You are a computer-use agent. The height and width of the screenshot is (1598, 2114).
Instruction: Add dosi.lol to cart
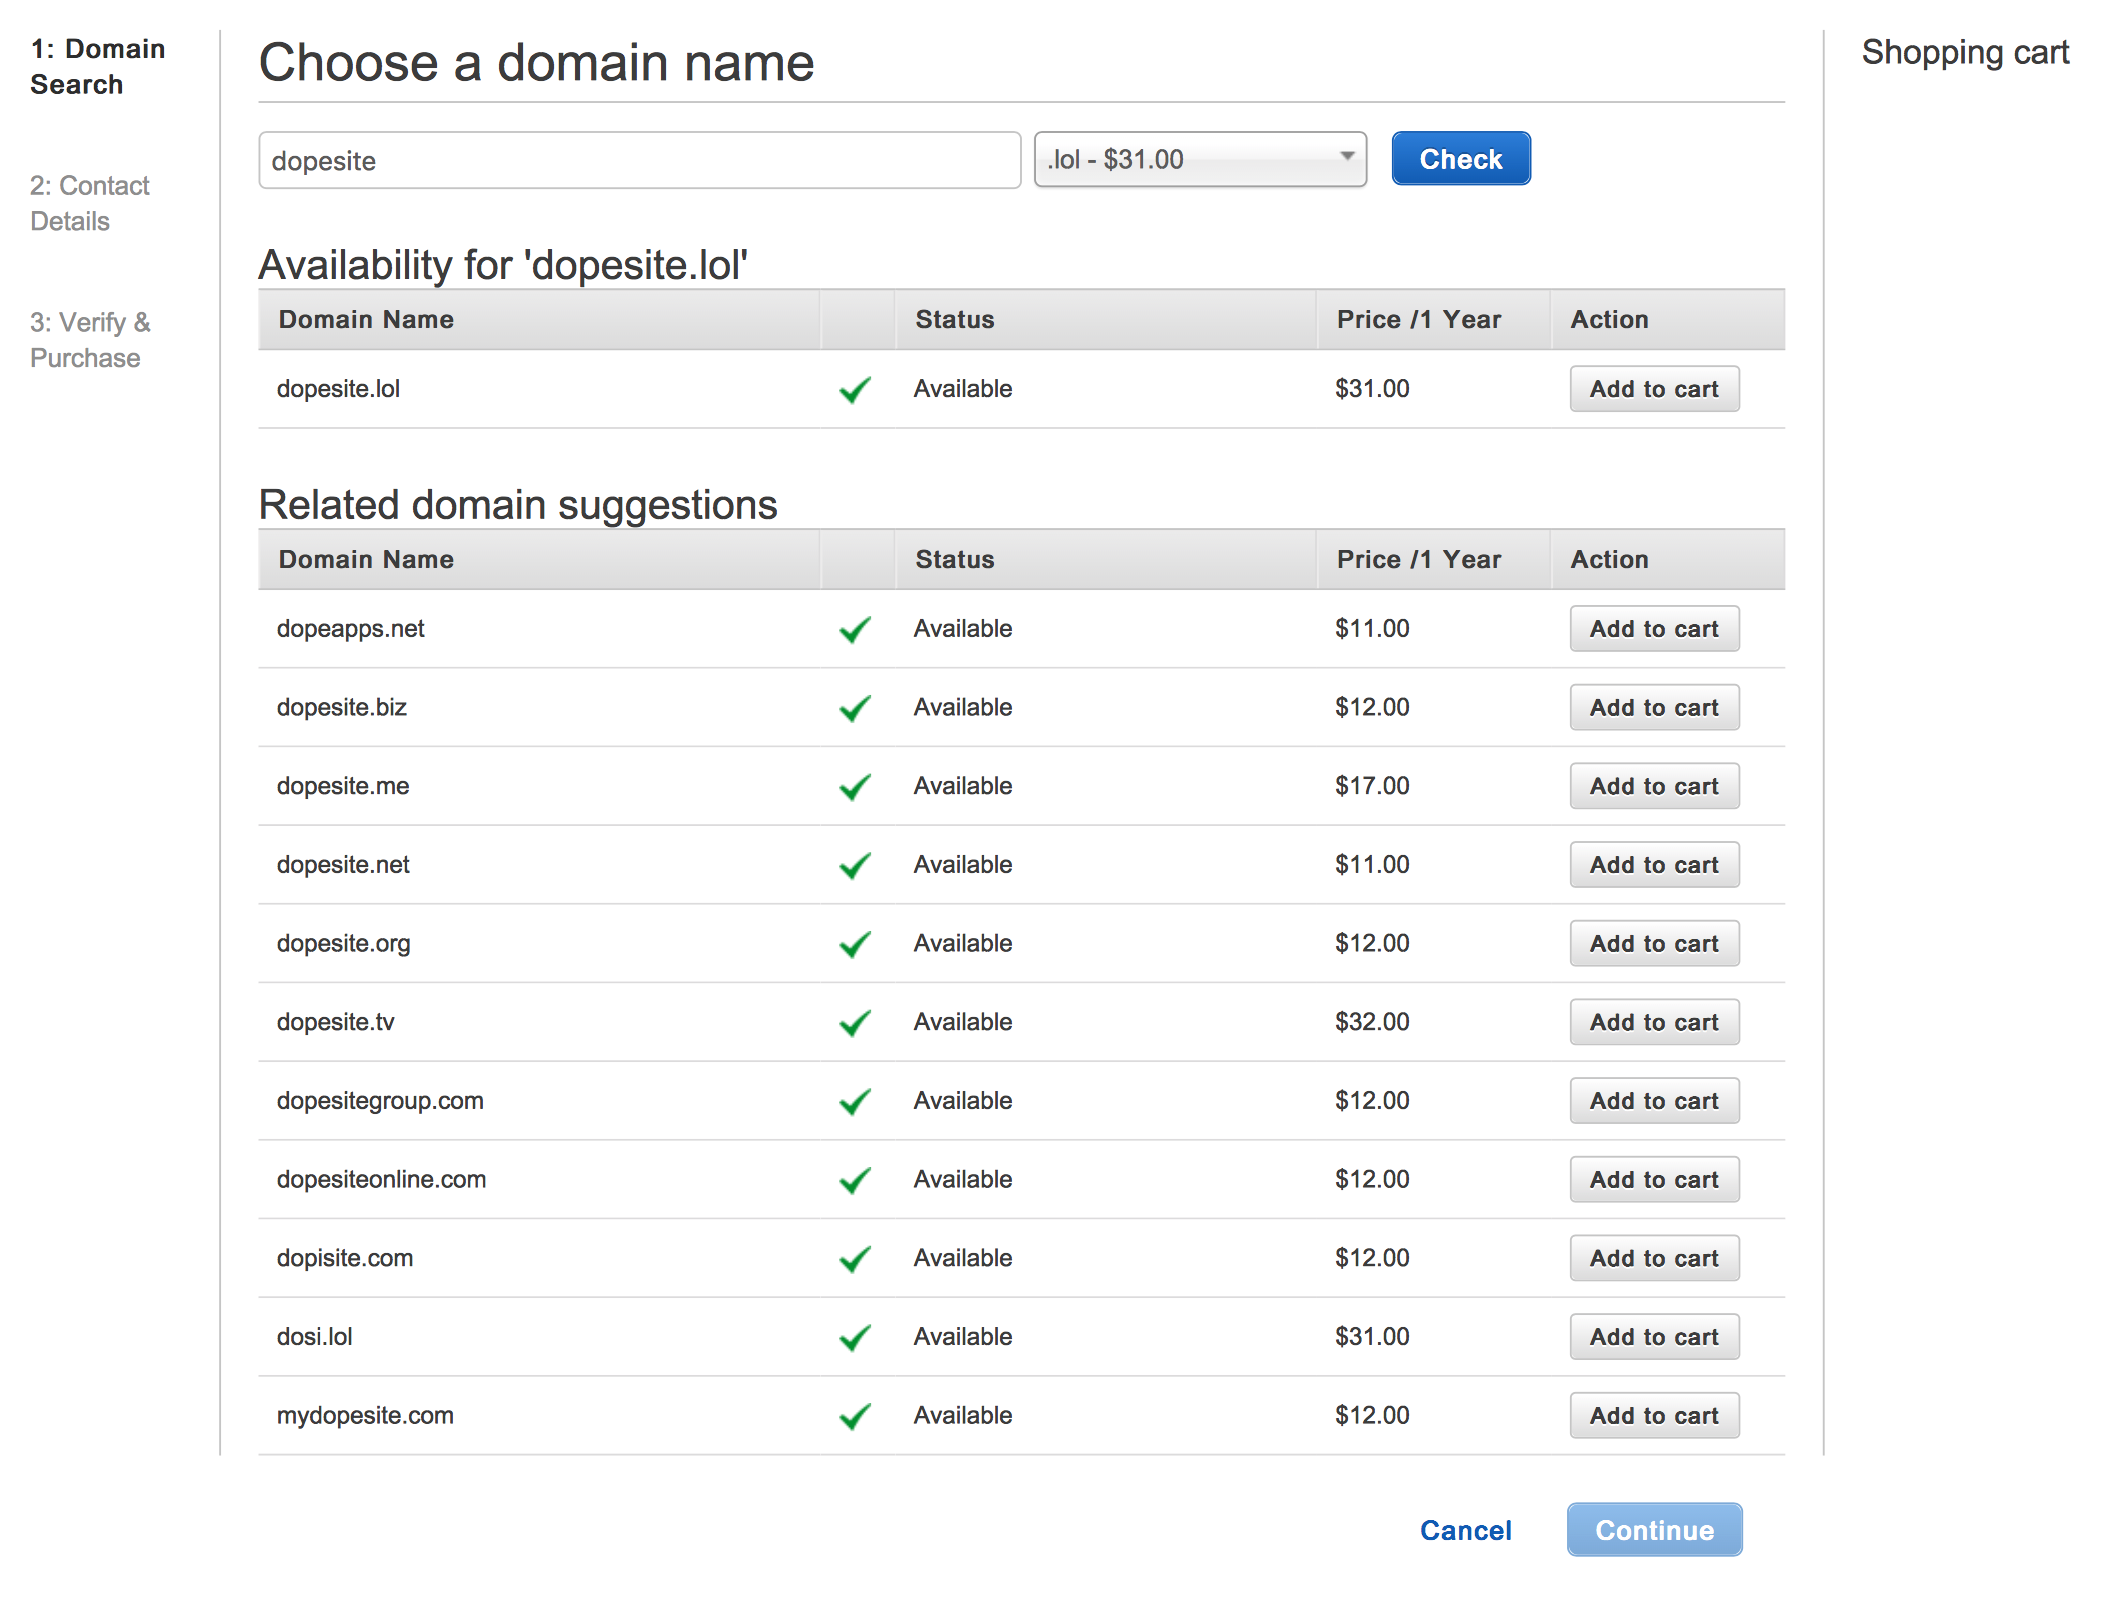pyautogui.click(x=1654, y=1337)
